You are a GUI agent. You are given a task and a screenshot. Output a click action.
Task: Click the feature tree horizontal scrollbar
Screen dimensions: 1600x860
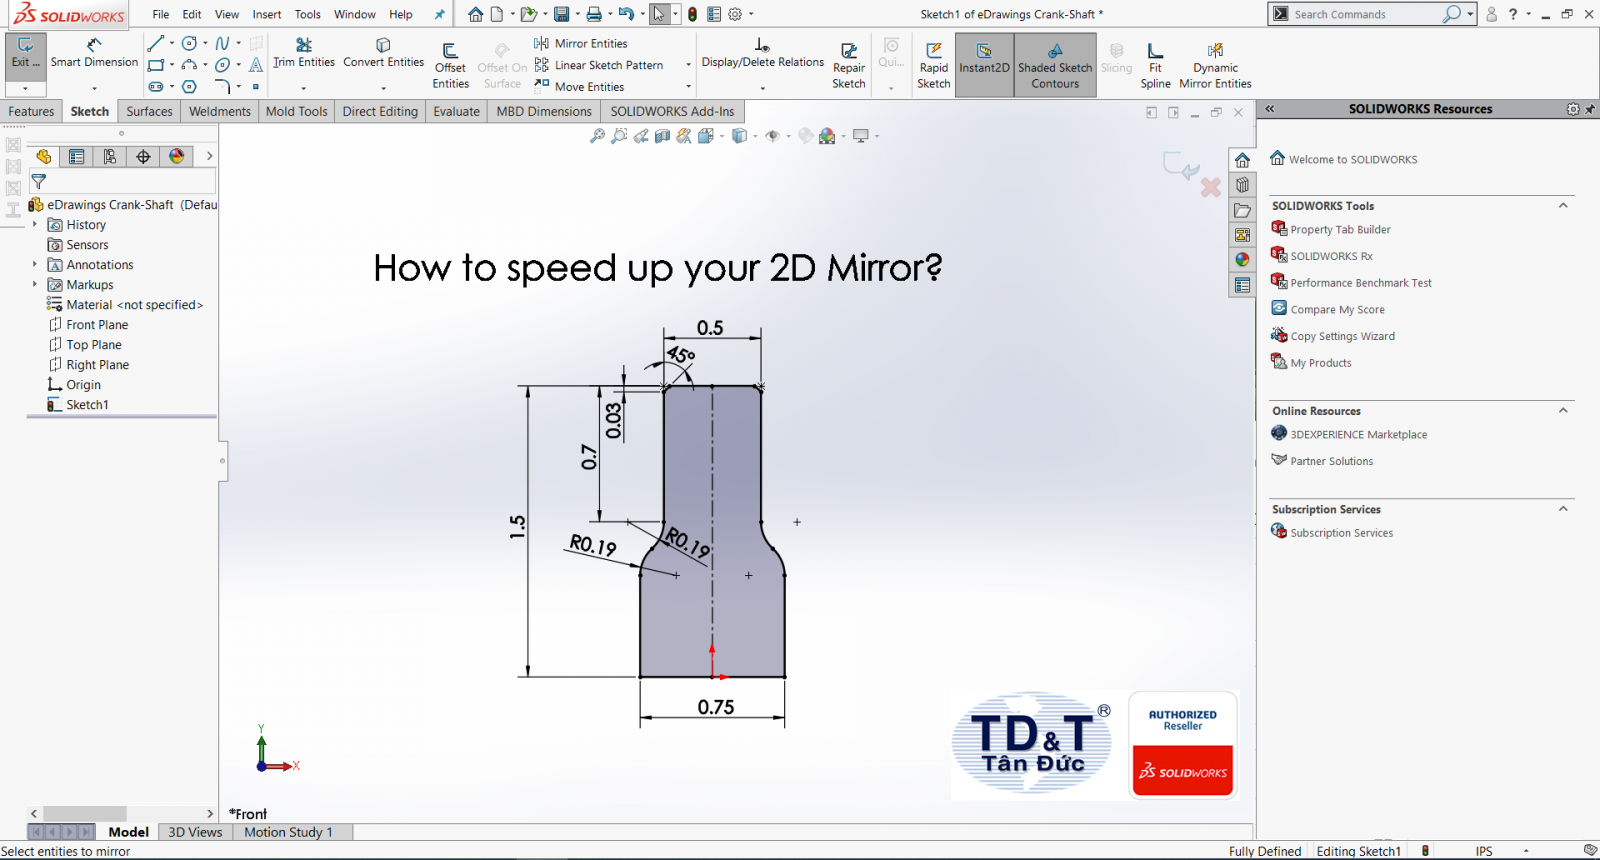85,814
